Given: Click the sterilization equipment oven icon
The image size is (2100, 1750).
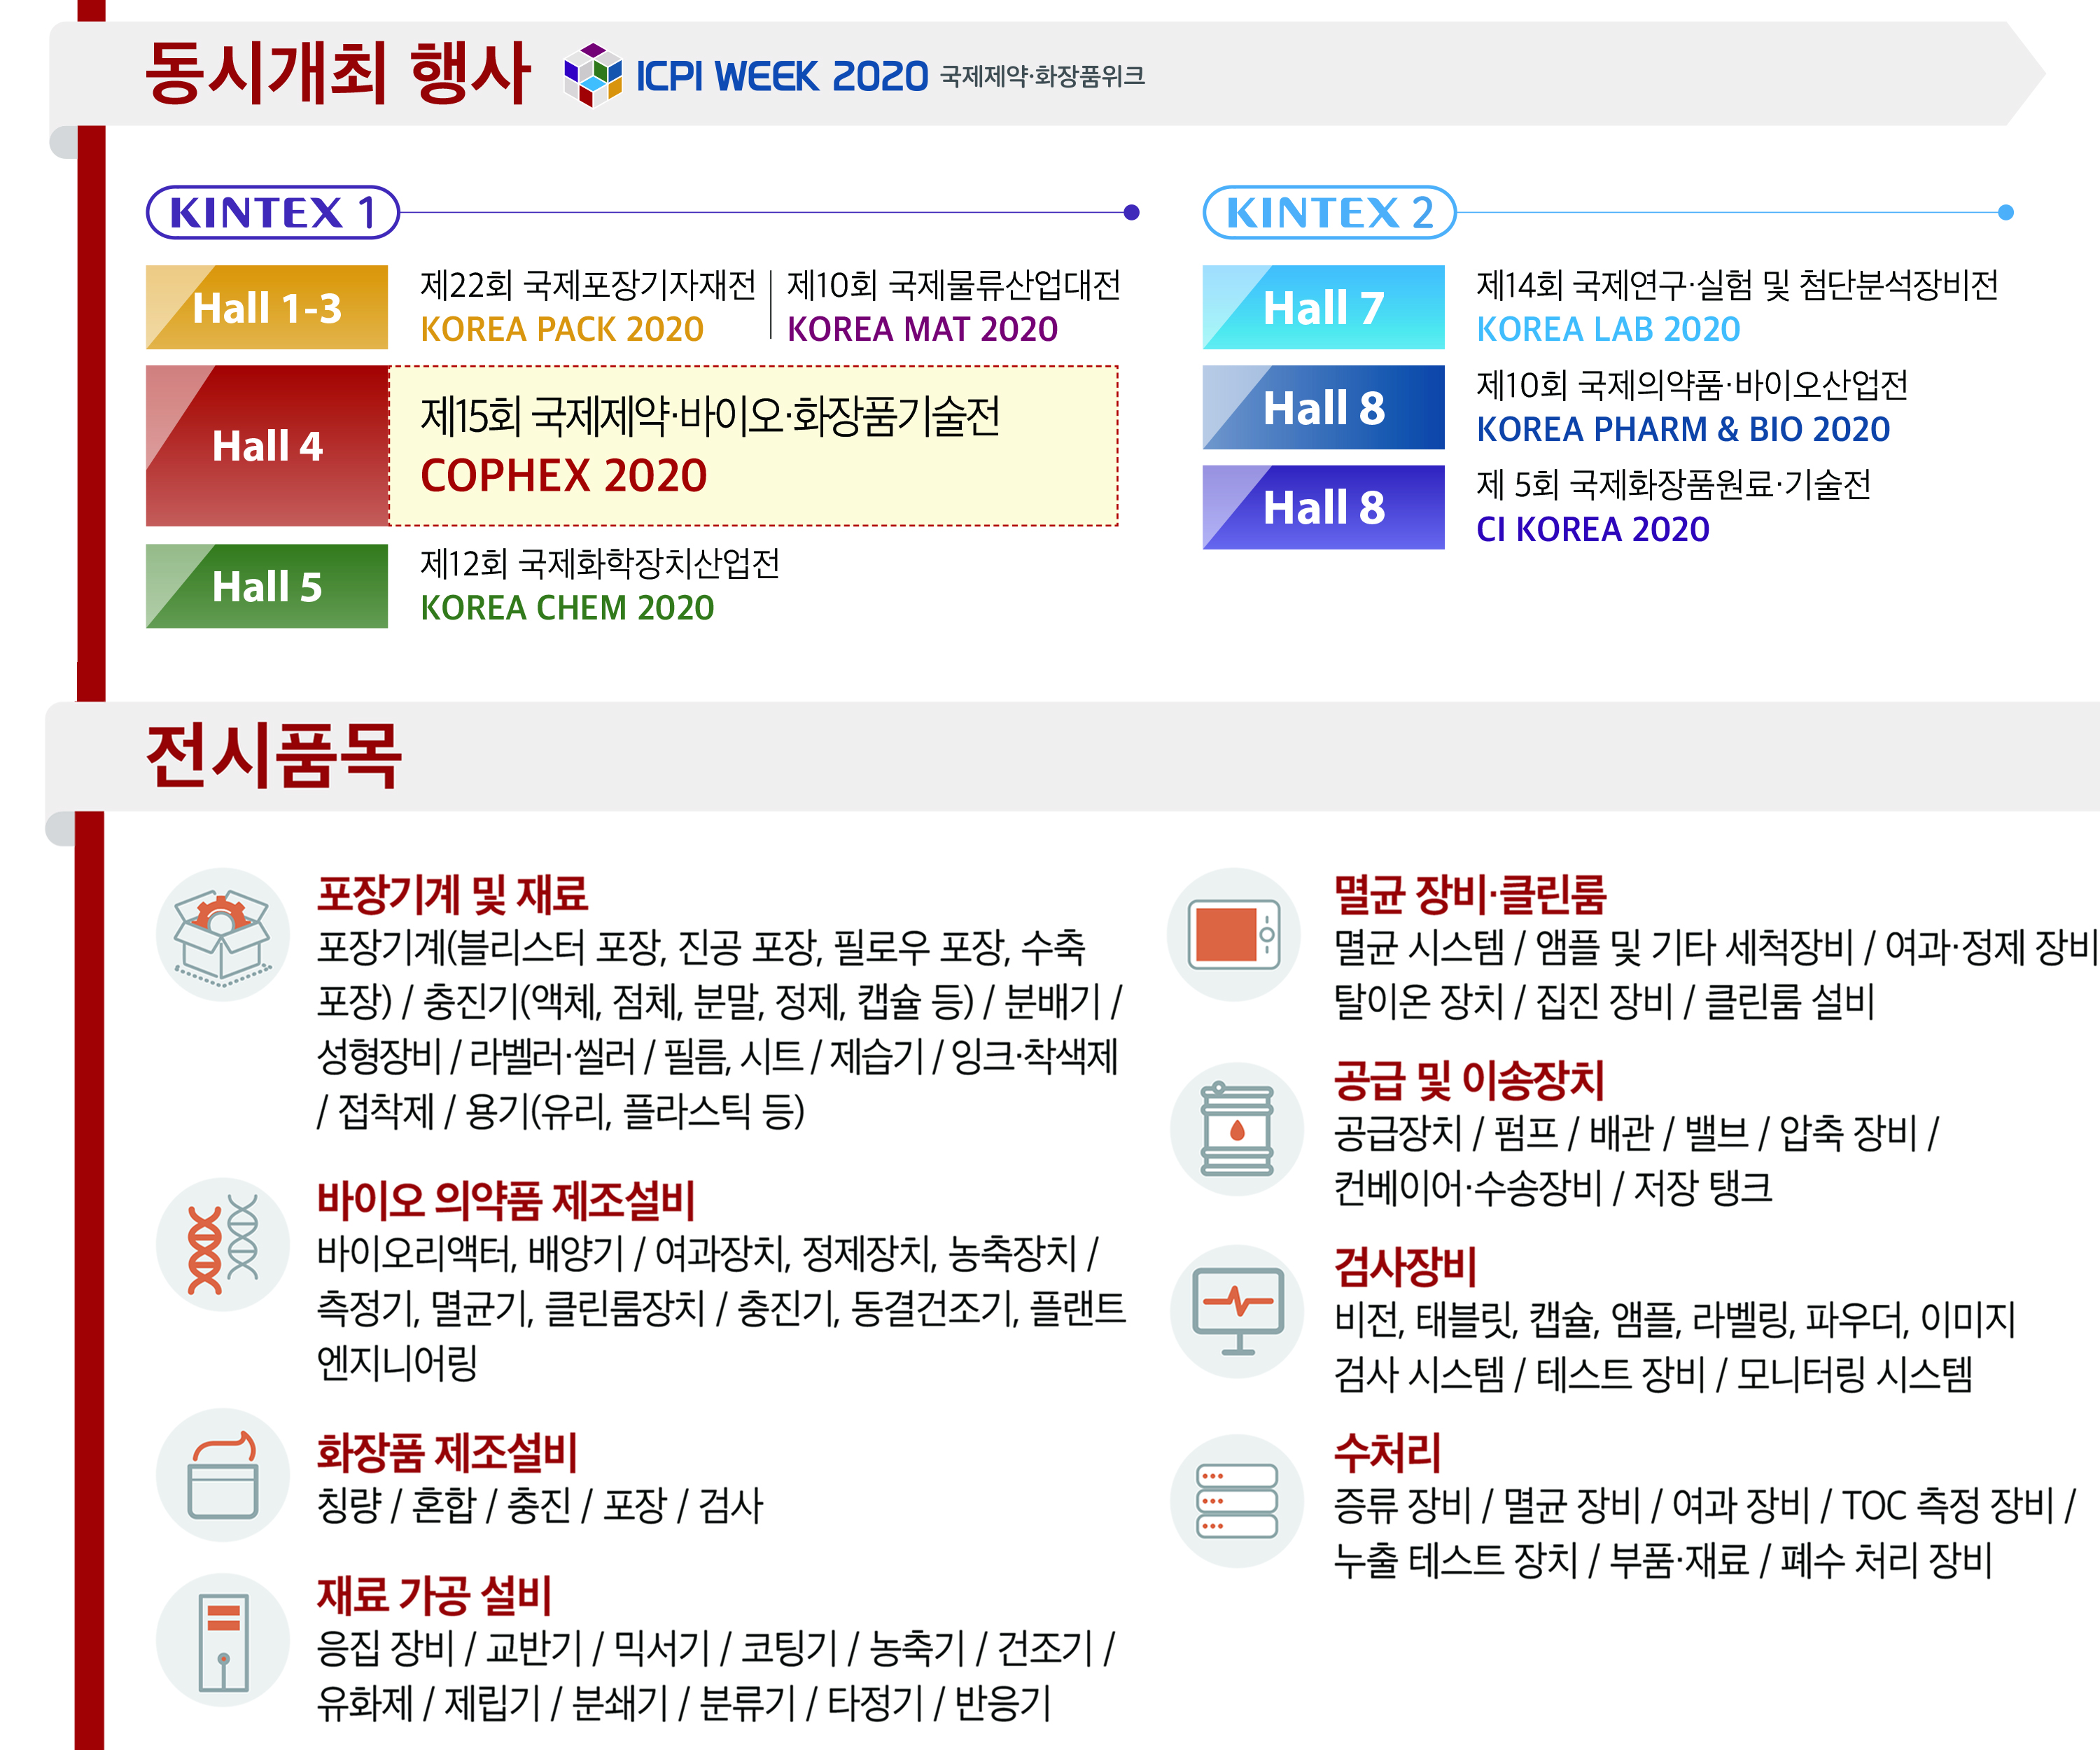Looking at the screenshot, I should pos(1234,935).
